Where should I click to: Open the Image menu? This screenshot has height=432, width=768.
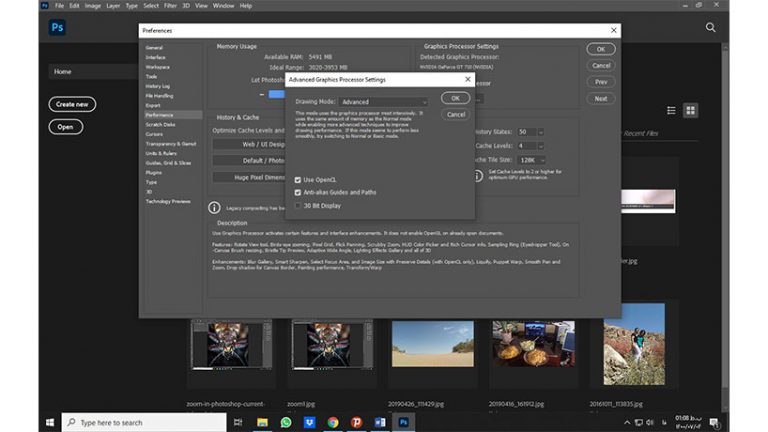pyautogui.click(x=93, y=6)
